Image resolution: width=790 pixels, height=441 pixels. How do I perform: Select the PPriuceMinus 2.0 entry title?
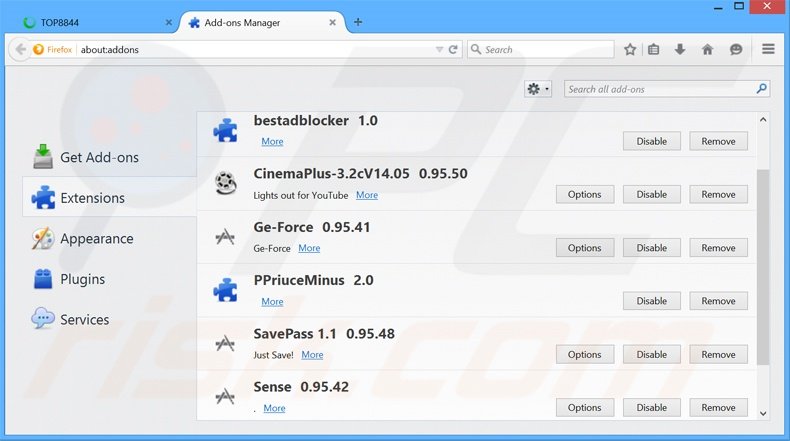click(x=313, y=280)
